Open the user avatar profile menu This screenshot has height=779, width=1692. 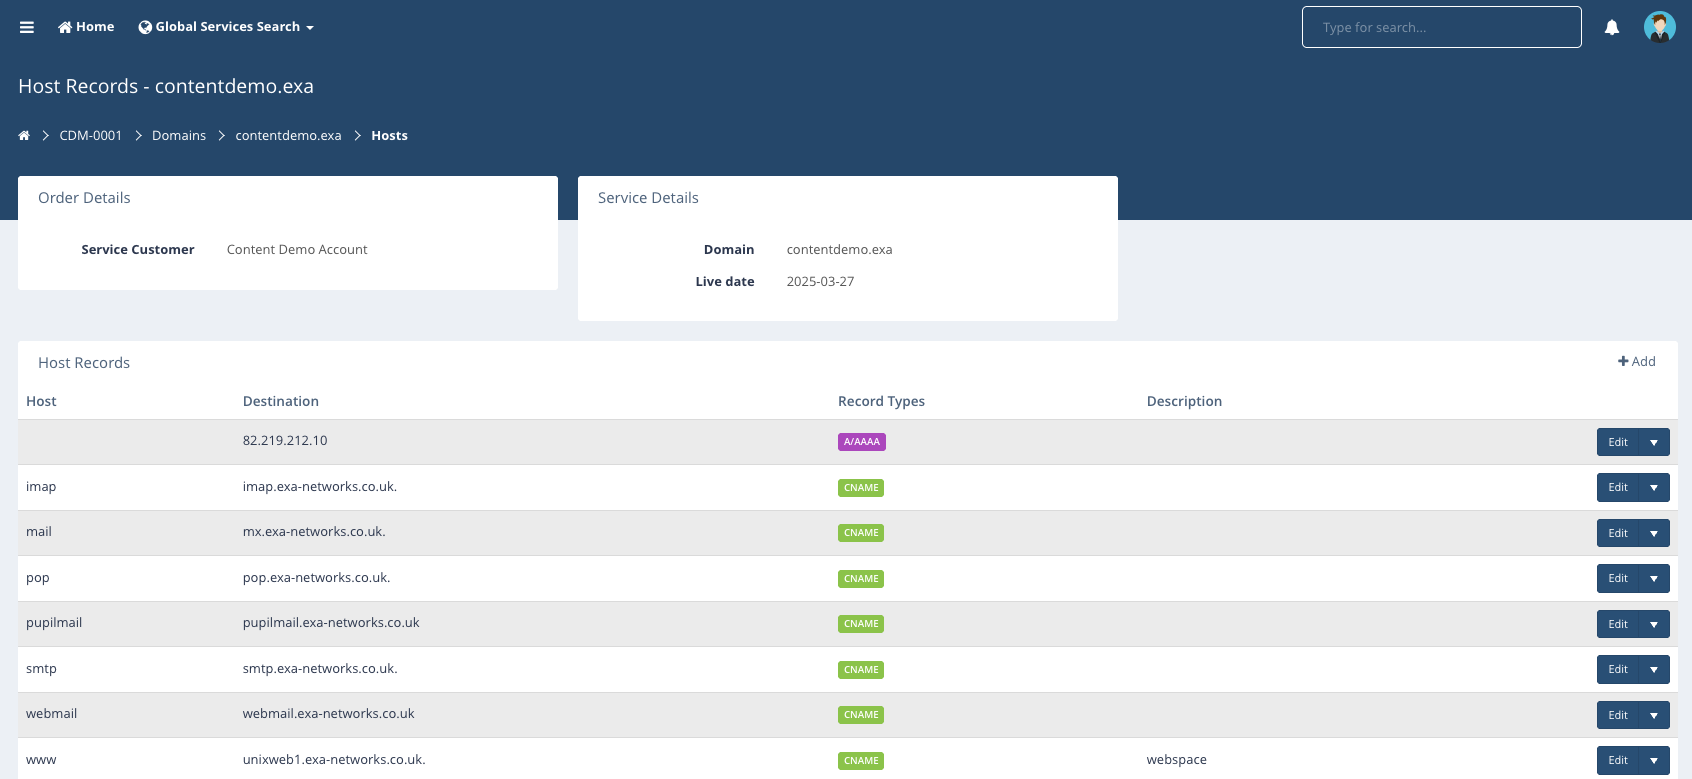click(1659, 27)
